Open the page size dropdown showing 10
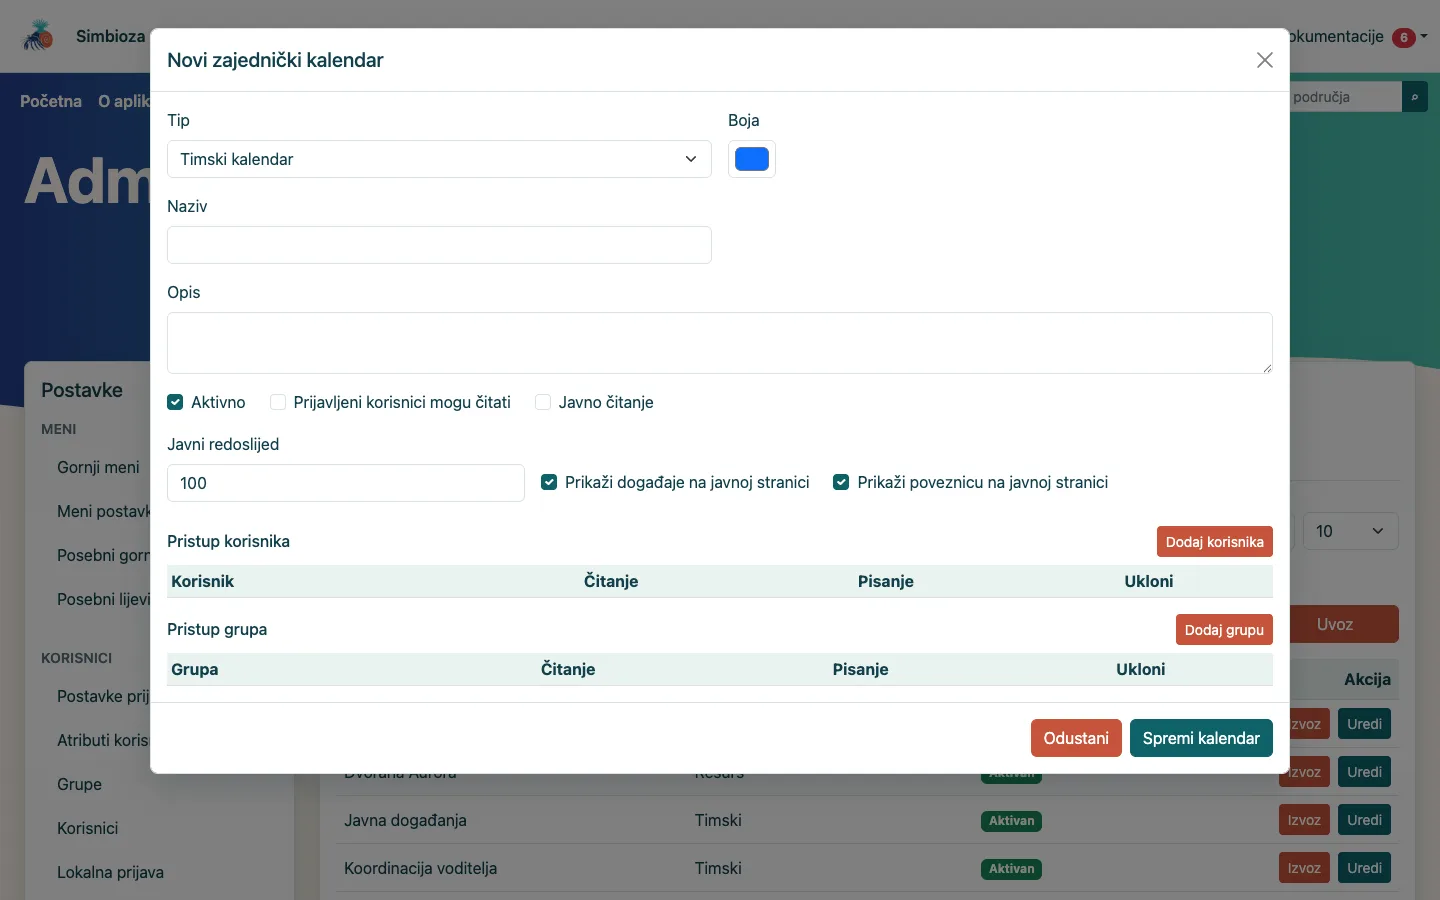The width and height of the screenshot is (1440, 900). click(1350, 531)
